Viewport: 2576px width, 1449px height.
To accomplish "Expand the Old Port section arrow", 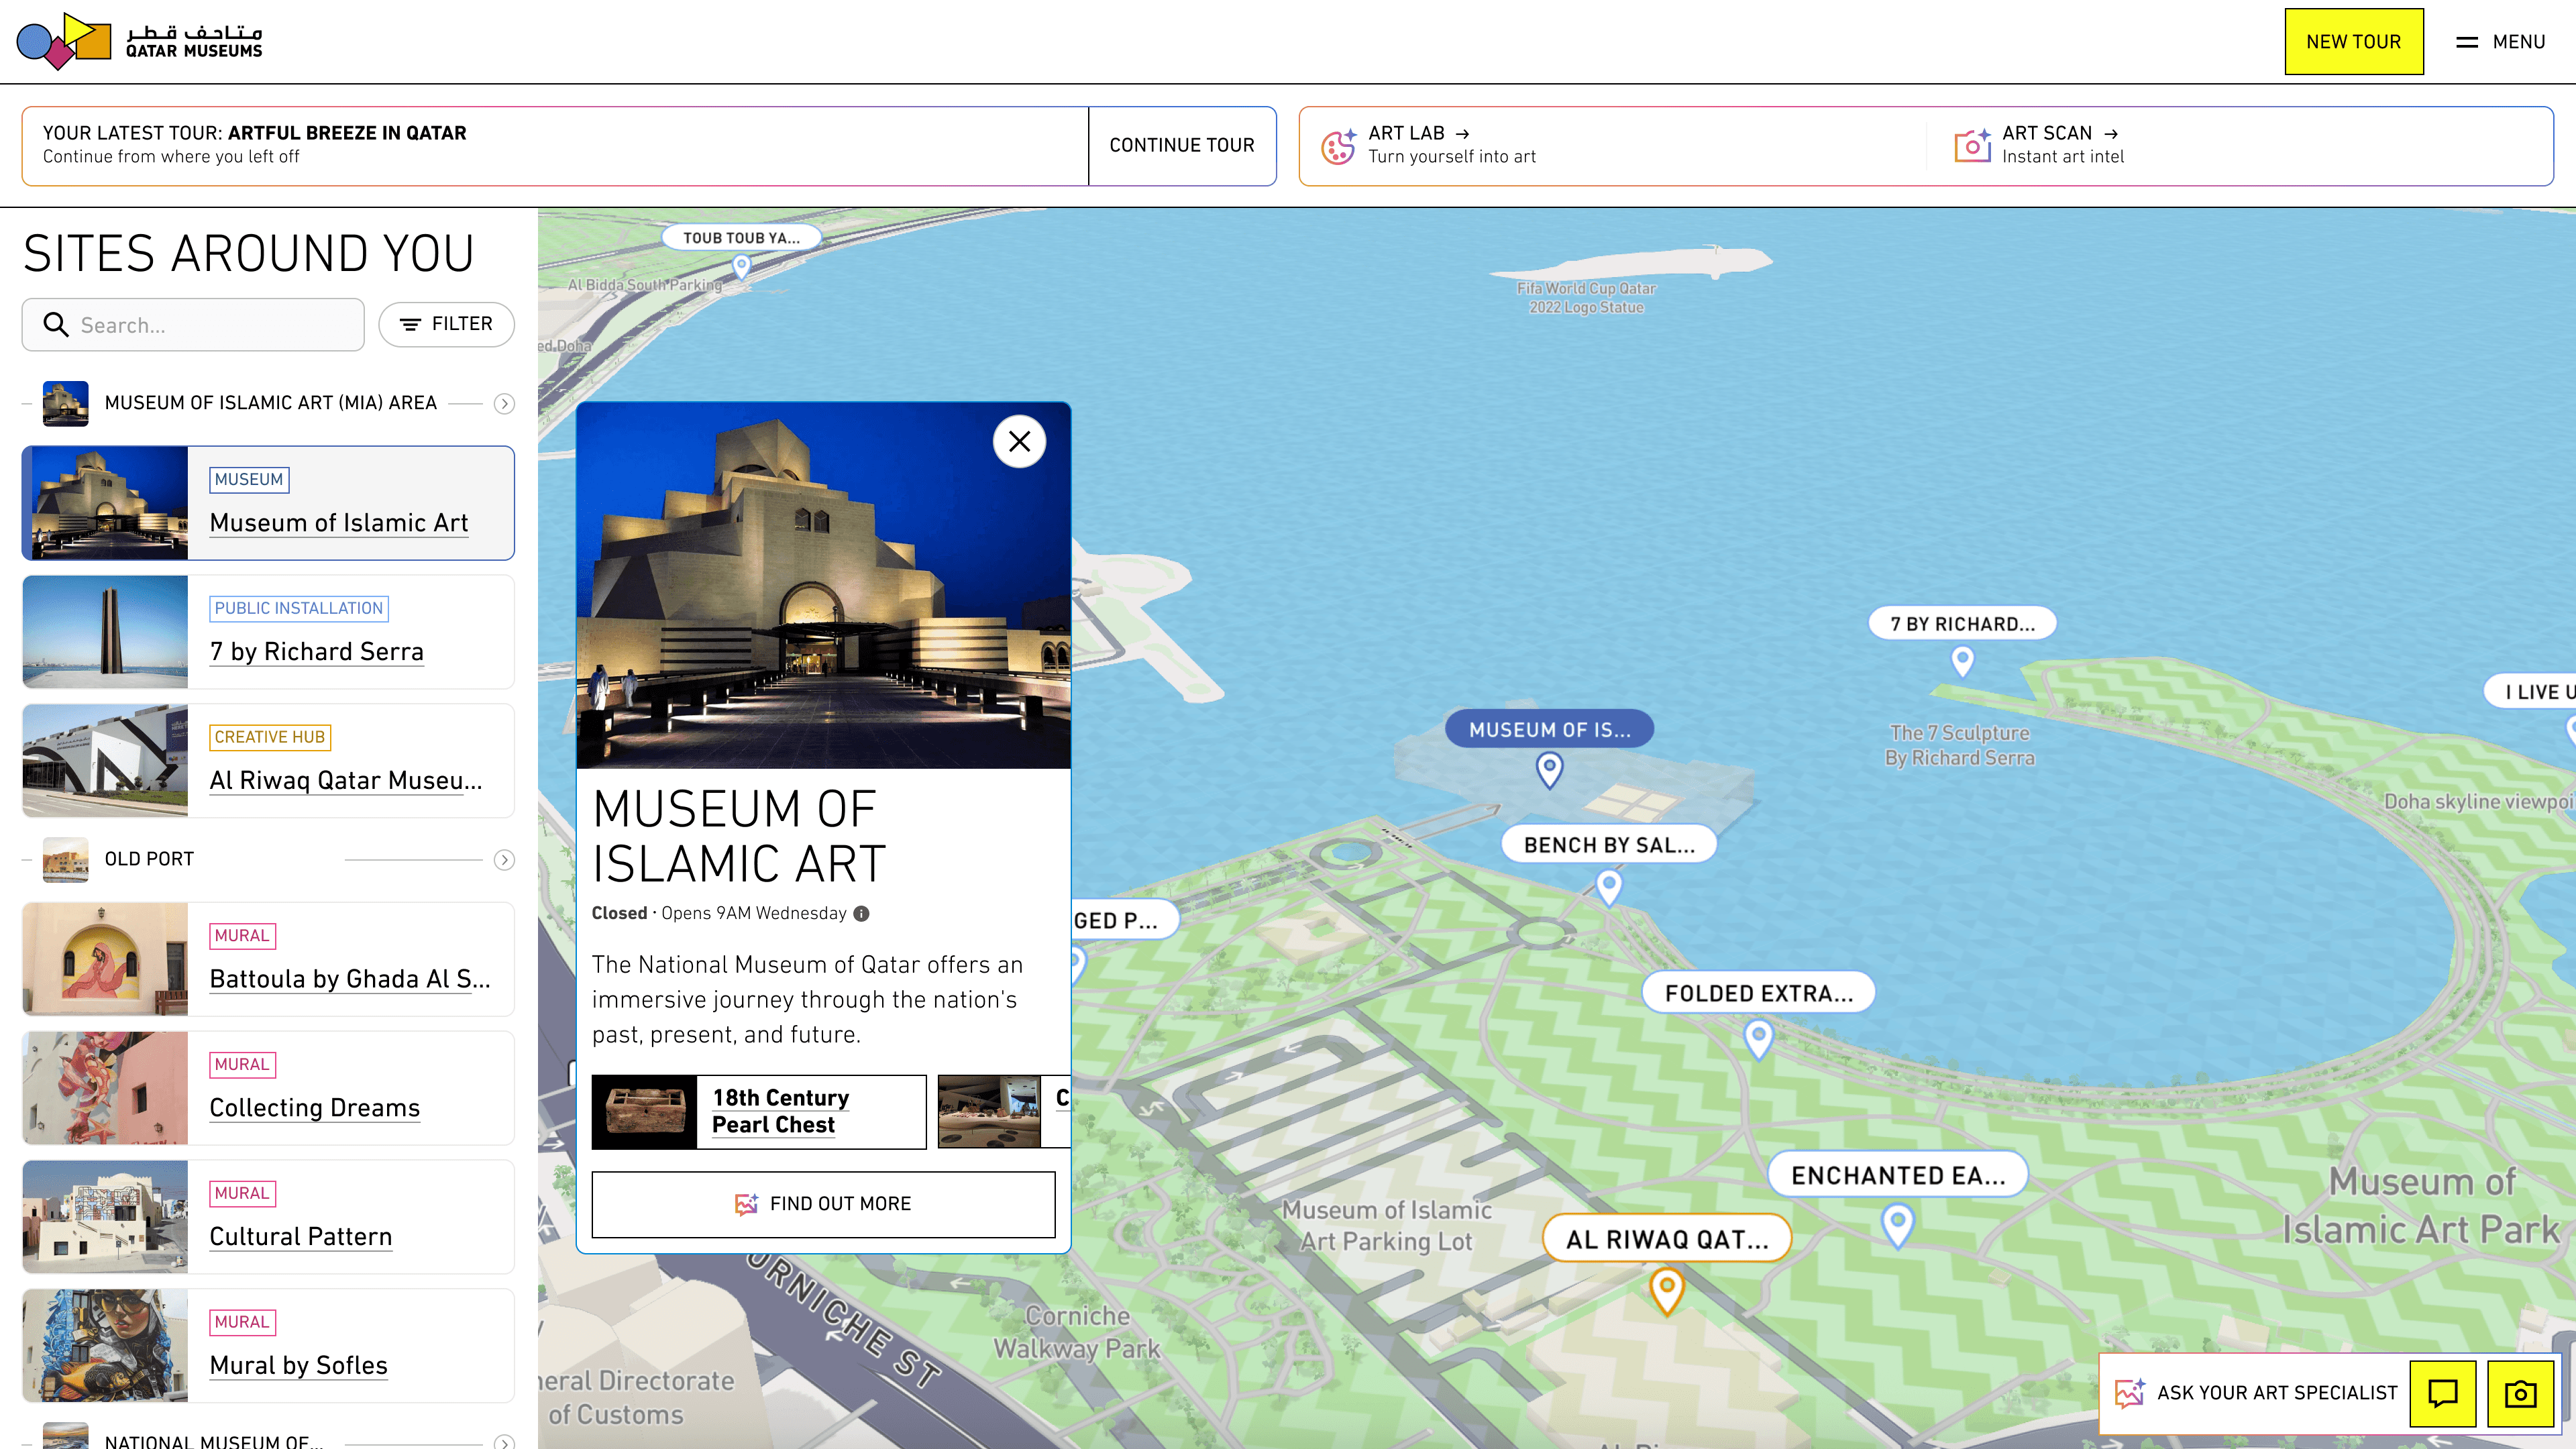I will 504,860.
